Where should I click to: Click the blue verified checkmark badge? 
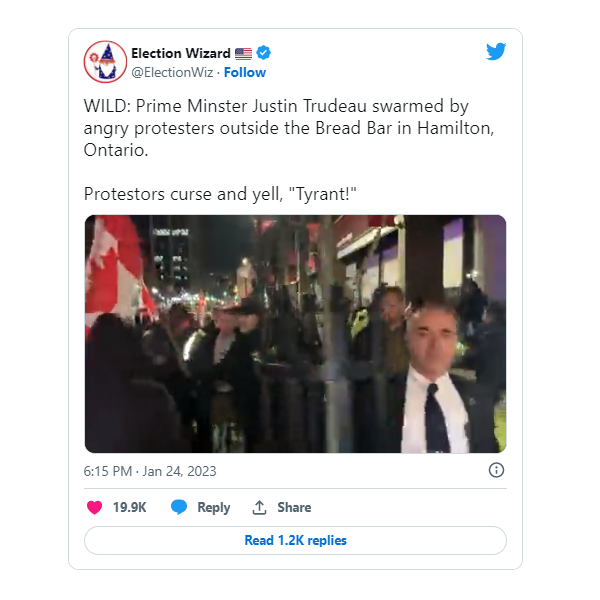pos(263,53)
